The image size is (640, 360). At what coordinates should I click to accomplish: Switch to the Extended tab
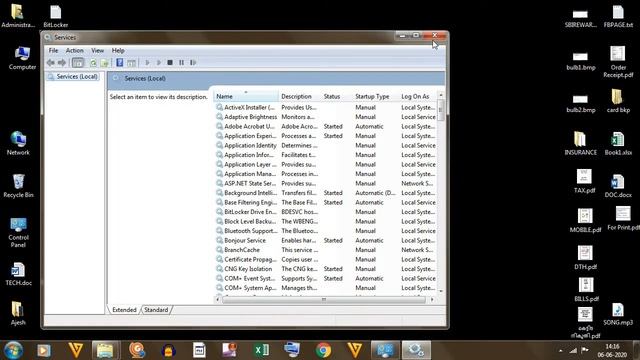(x=124, y=310)
